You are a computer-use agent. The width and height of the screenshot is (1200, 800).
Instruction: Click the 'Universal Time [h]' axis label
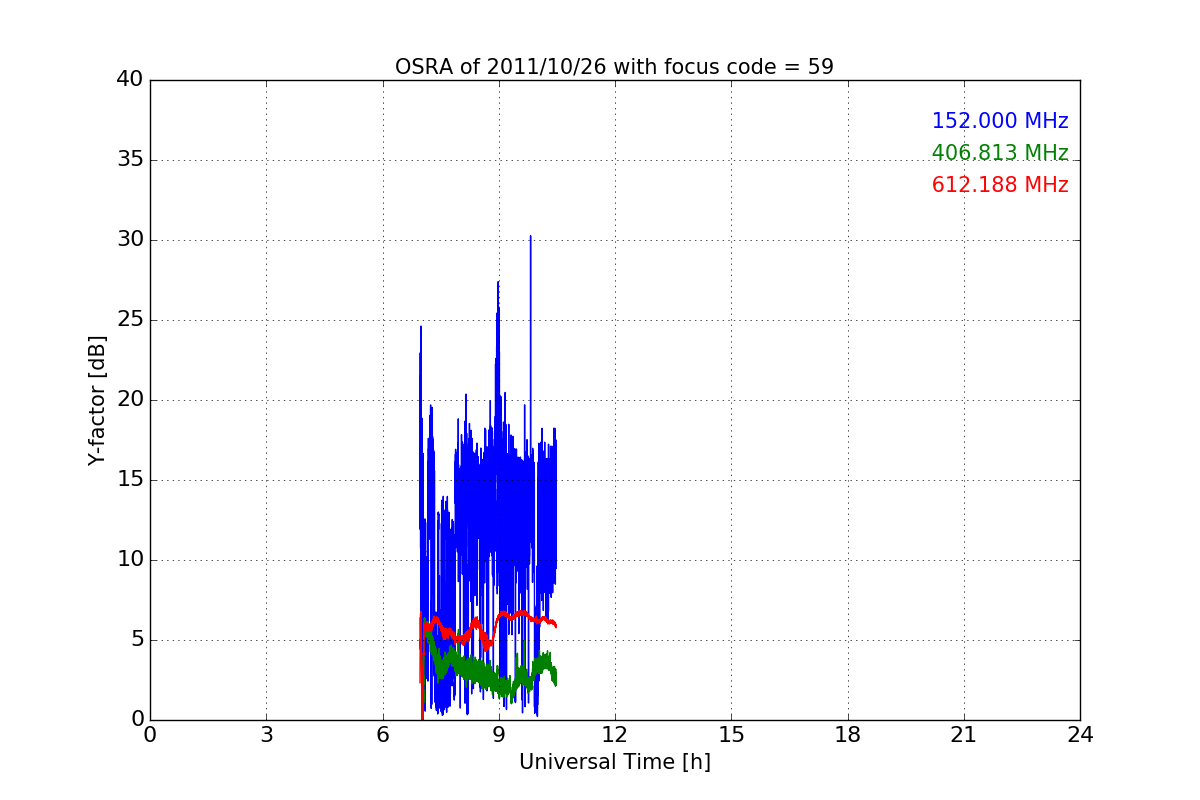(x=614, y=762)
